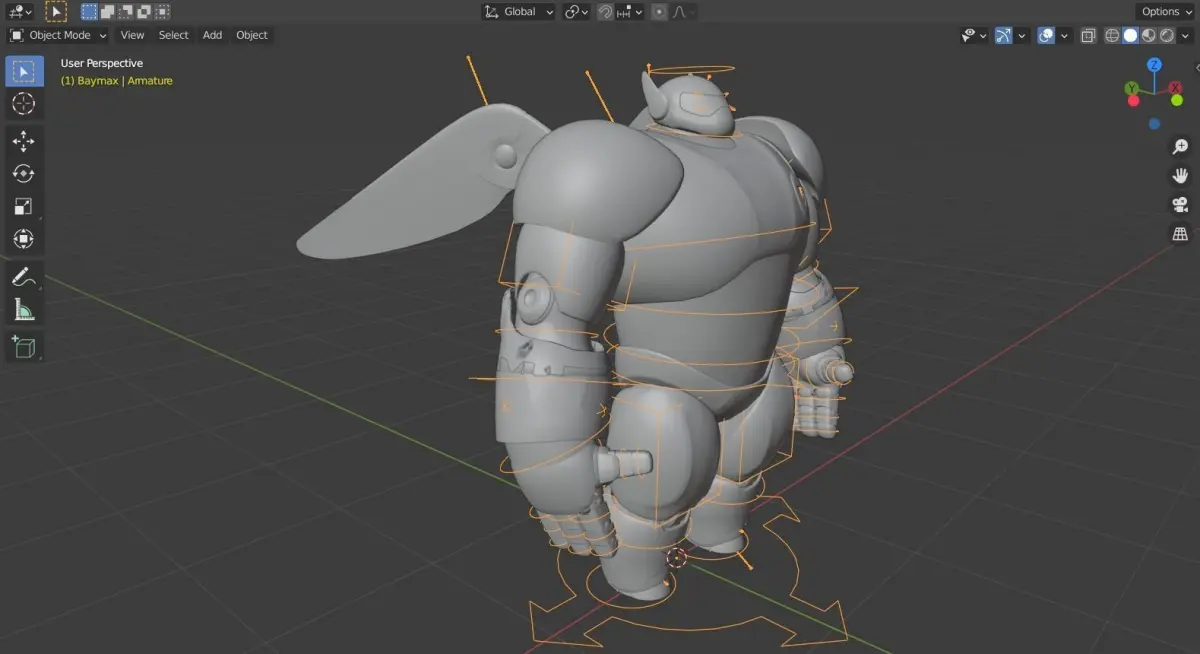Viewport: 1200px width, 654px height.
Task: Choose the Add Cube tool
Action: tap(24, 346)
